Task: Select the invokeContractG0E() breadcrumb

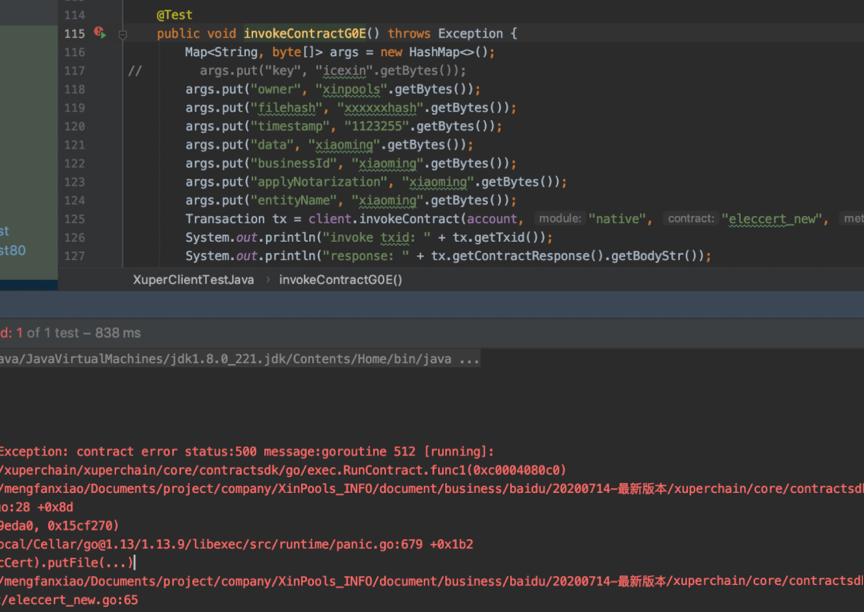Action: tap(341, 279)
